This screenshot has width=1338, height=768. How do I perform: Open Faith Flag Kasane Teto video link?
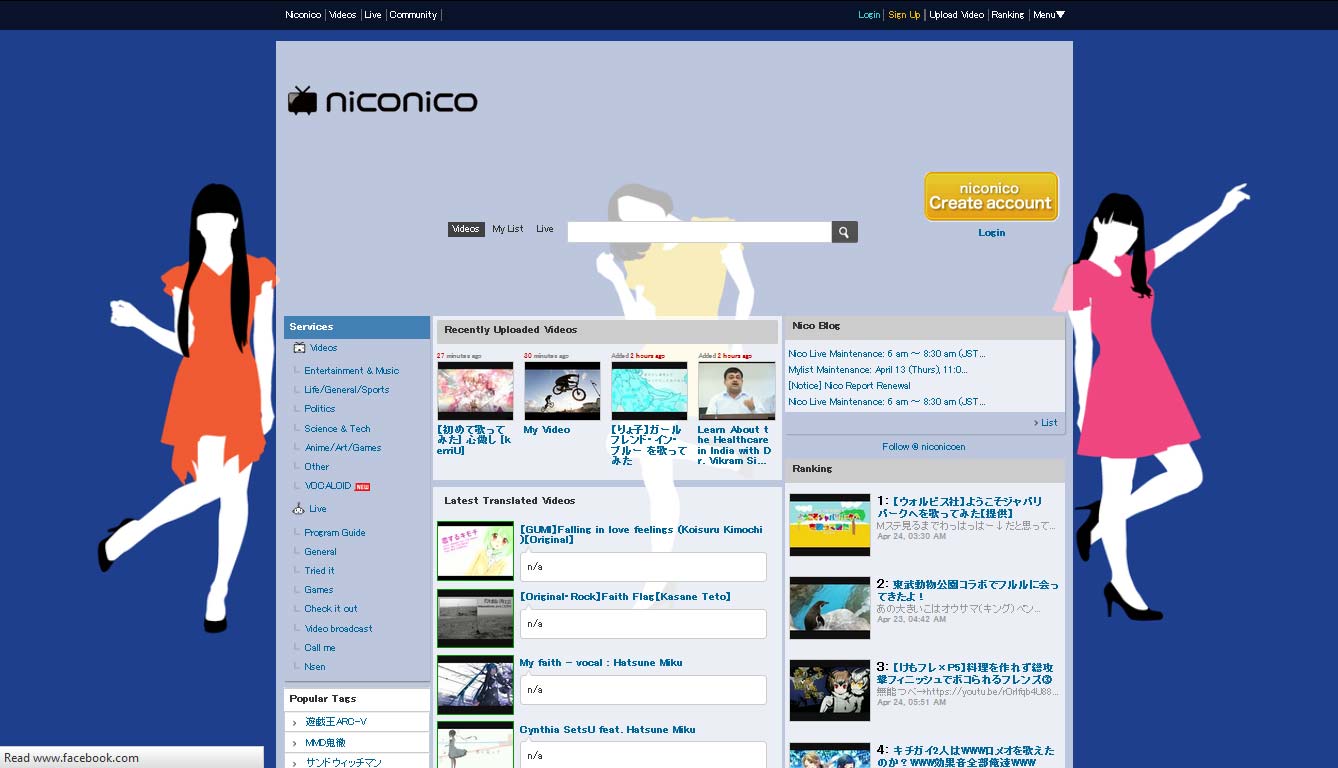point(625,597)
